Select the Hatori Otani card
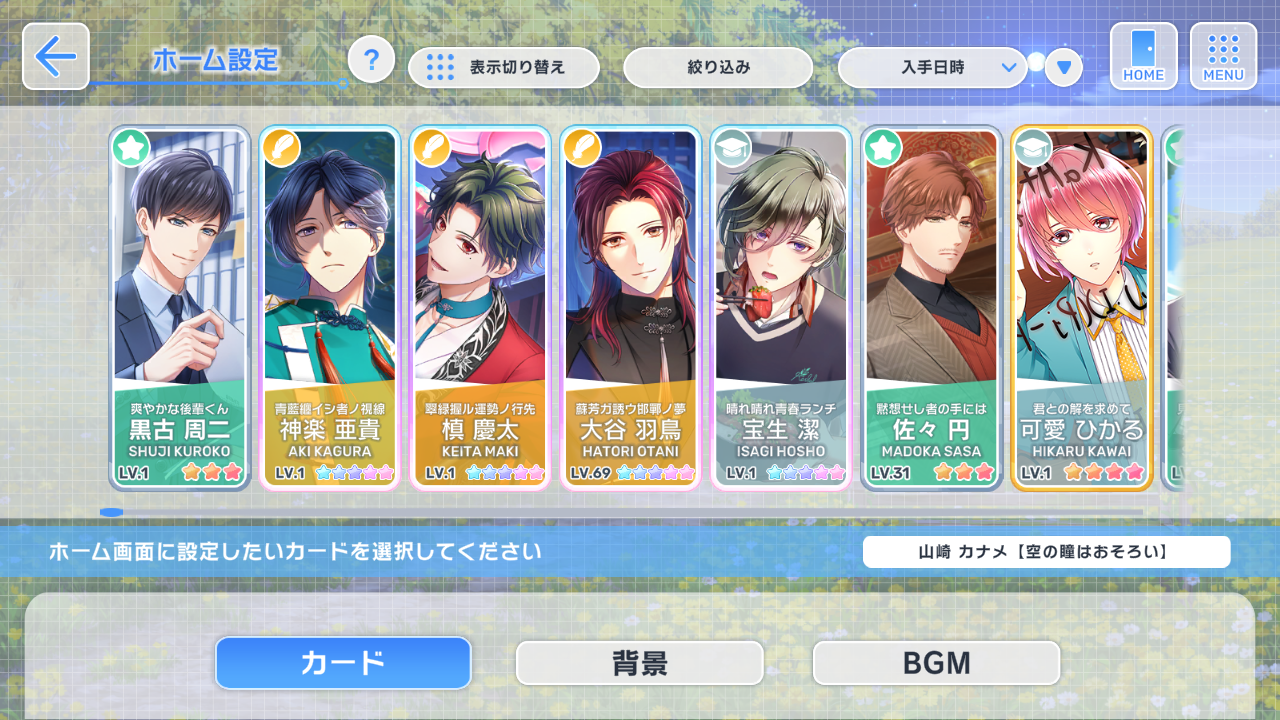The width and height of the screenshot is (1280, 720). coord(631,308)
